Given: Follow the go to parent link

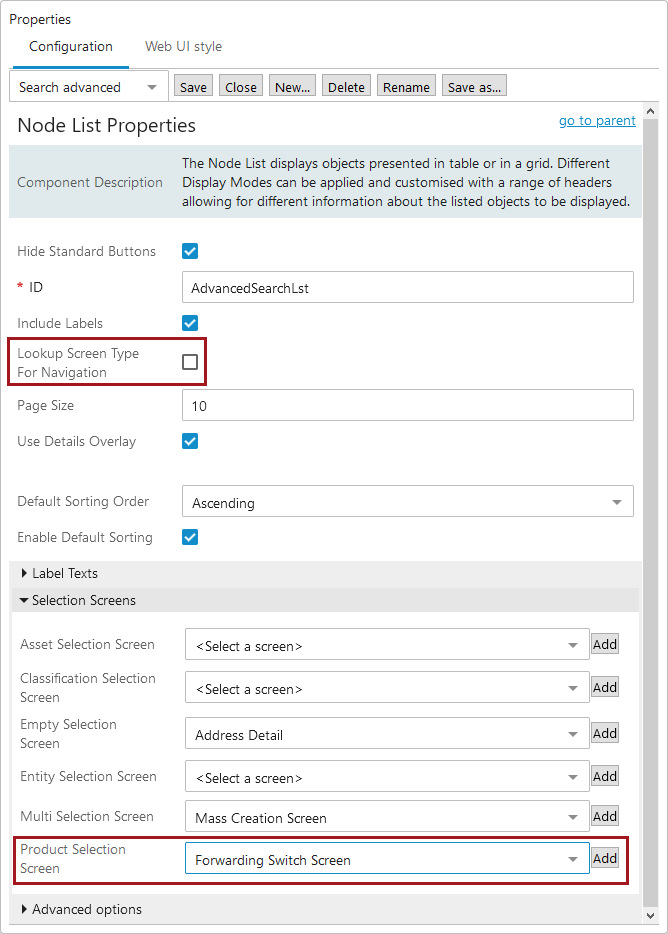Looking at the screenshot, I should point(597,120).
